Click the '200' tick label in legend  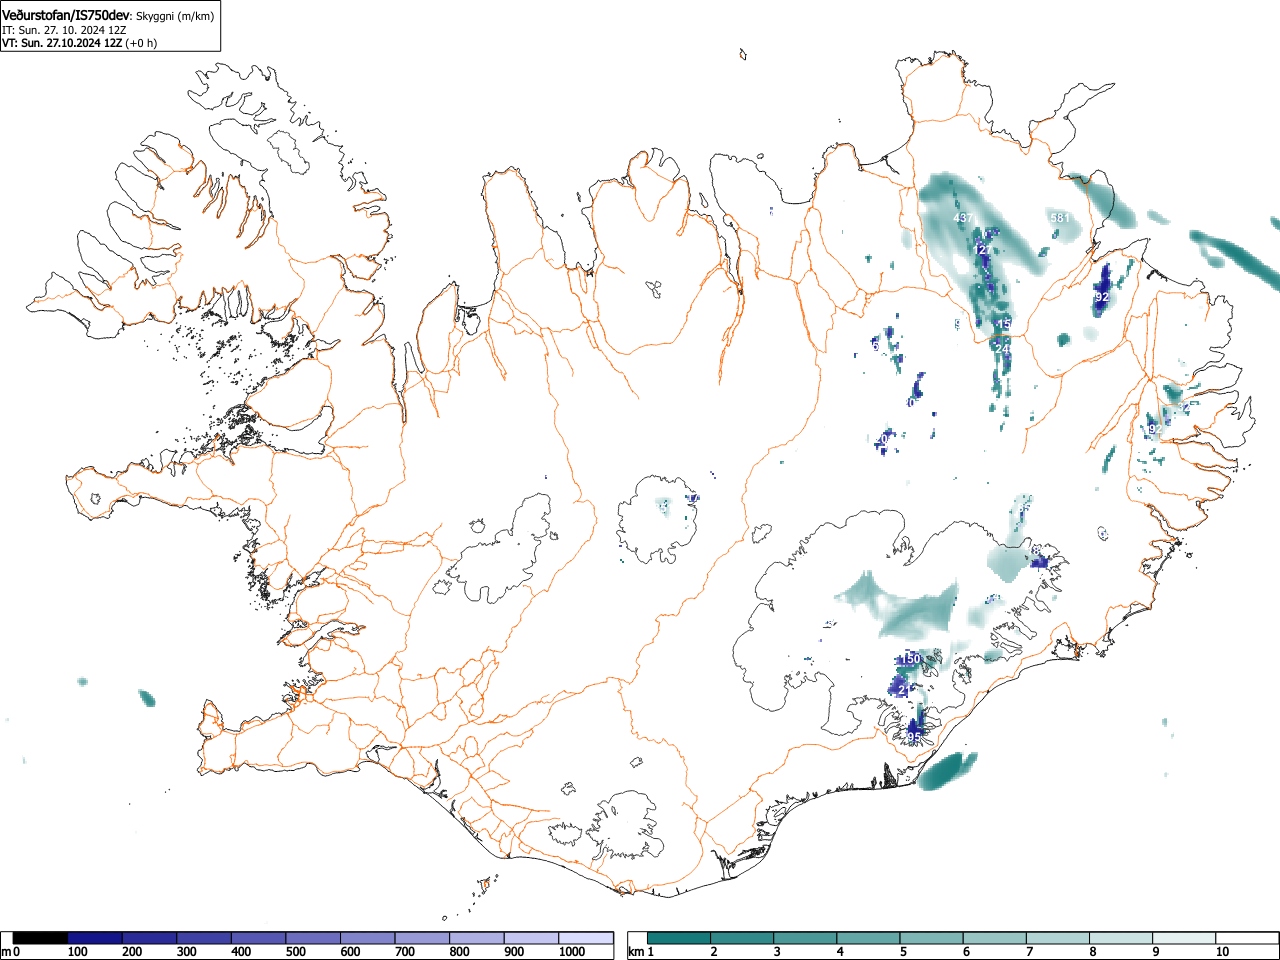(132, 952)
